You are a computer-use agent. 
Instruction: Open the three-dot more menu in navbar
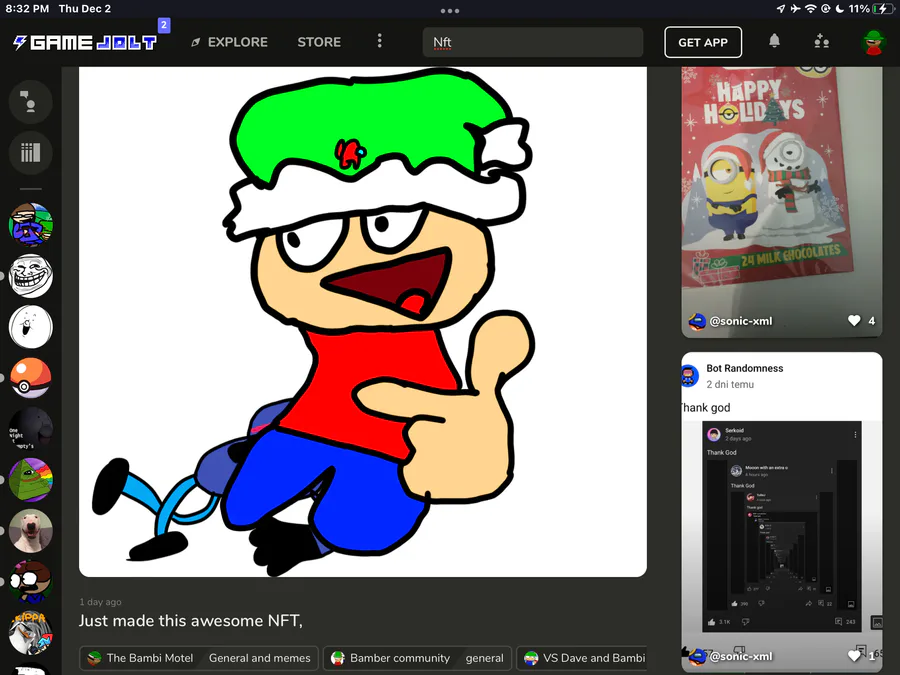(x=379, y=41)
